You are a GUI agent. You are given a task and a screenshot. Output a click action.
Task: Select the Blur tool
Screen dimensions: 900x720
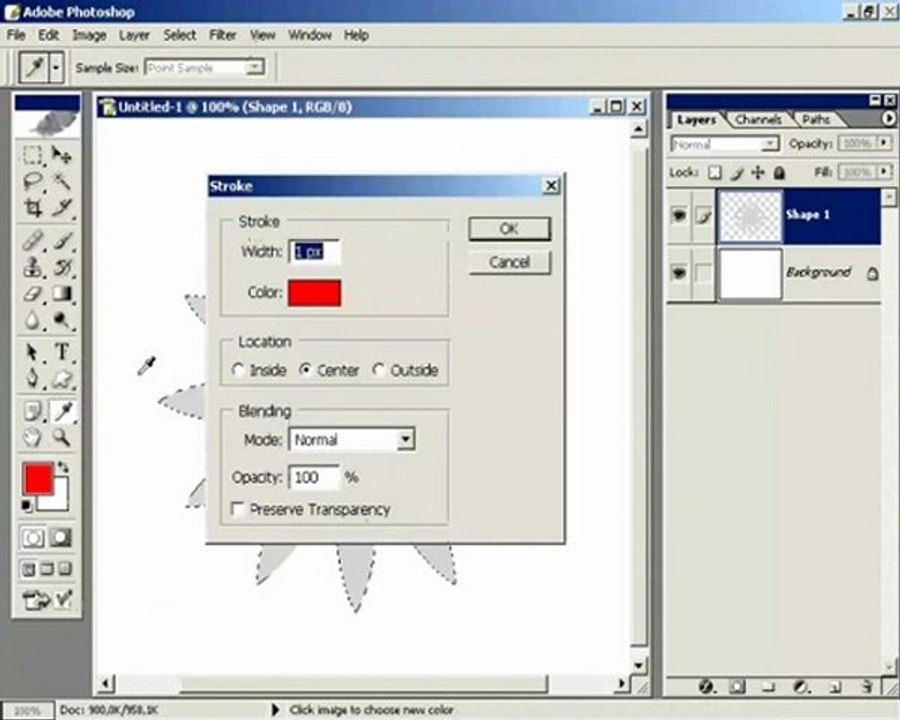(32, 320)
